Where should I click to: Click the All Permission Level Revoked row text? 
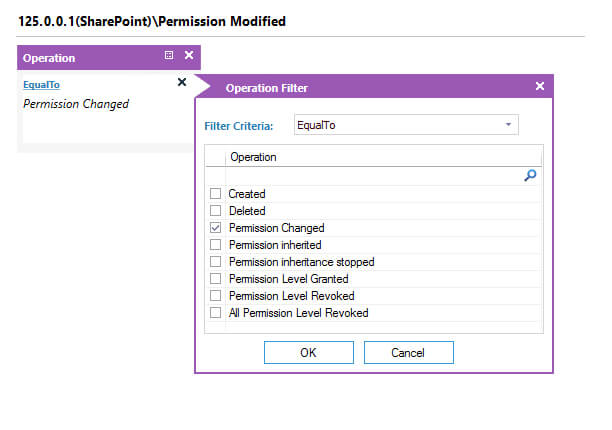pyautogui.click(x=299, y=313)
